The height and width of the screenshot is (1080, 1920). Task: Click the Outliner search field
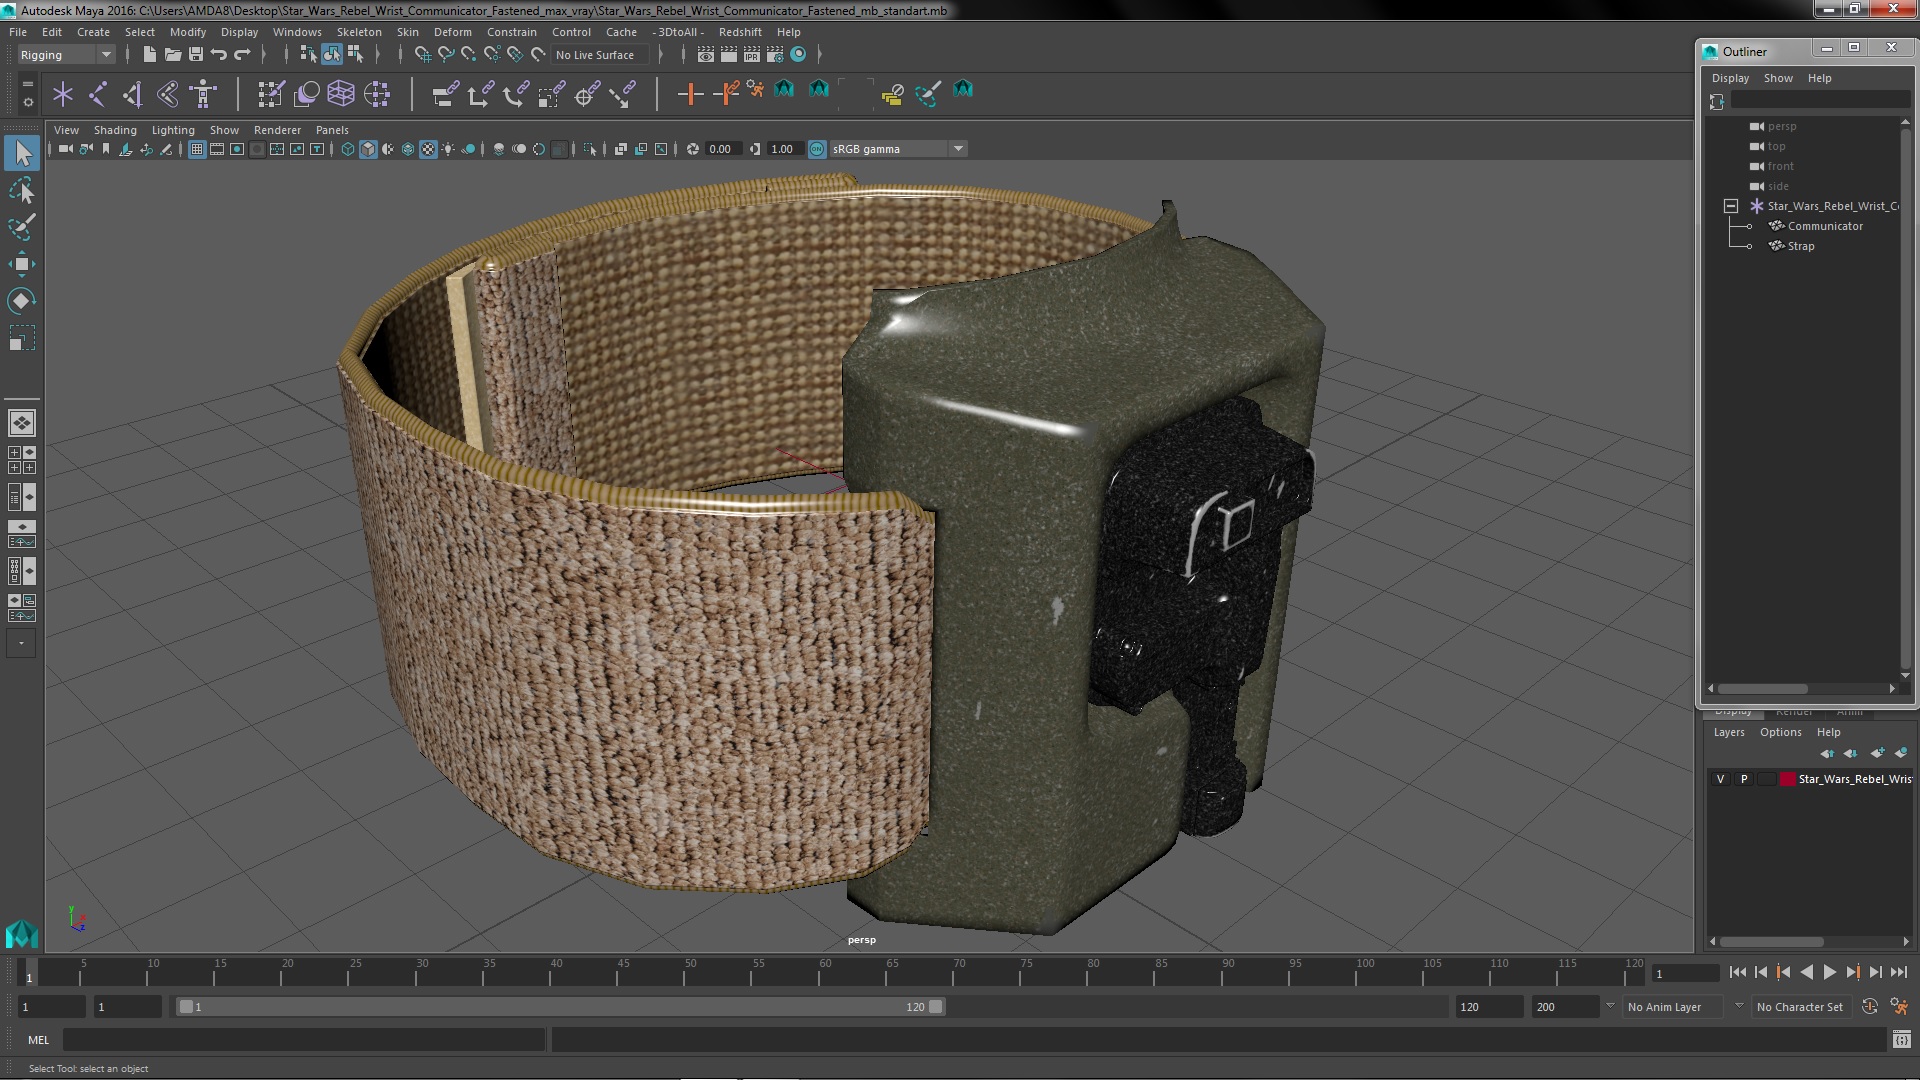[1820, 101]
